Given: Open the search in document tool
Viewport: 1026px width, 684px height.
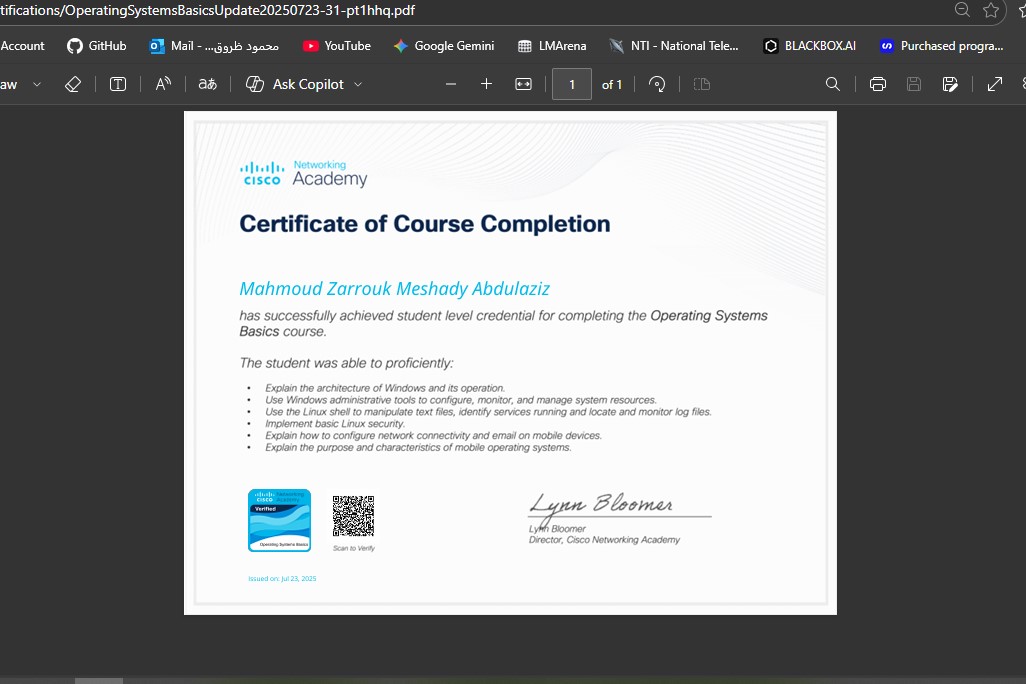Looking at the screenshot, I should (833, 84).
